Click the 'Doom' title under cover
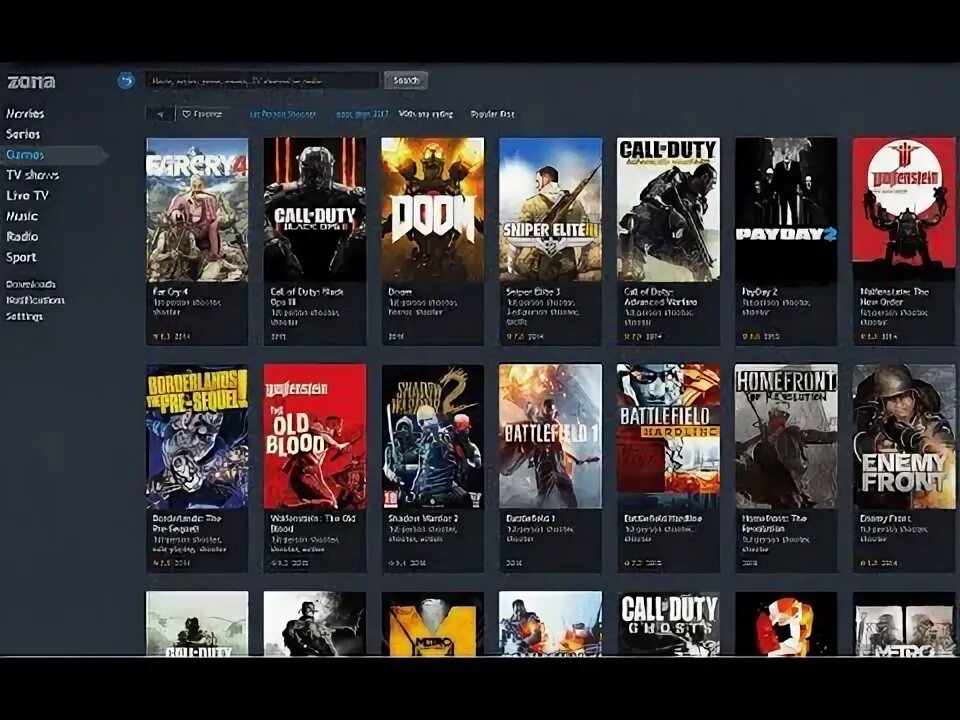 pyautogui.click(x=400, y=292)
